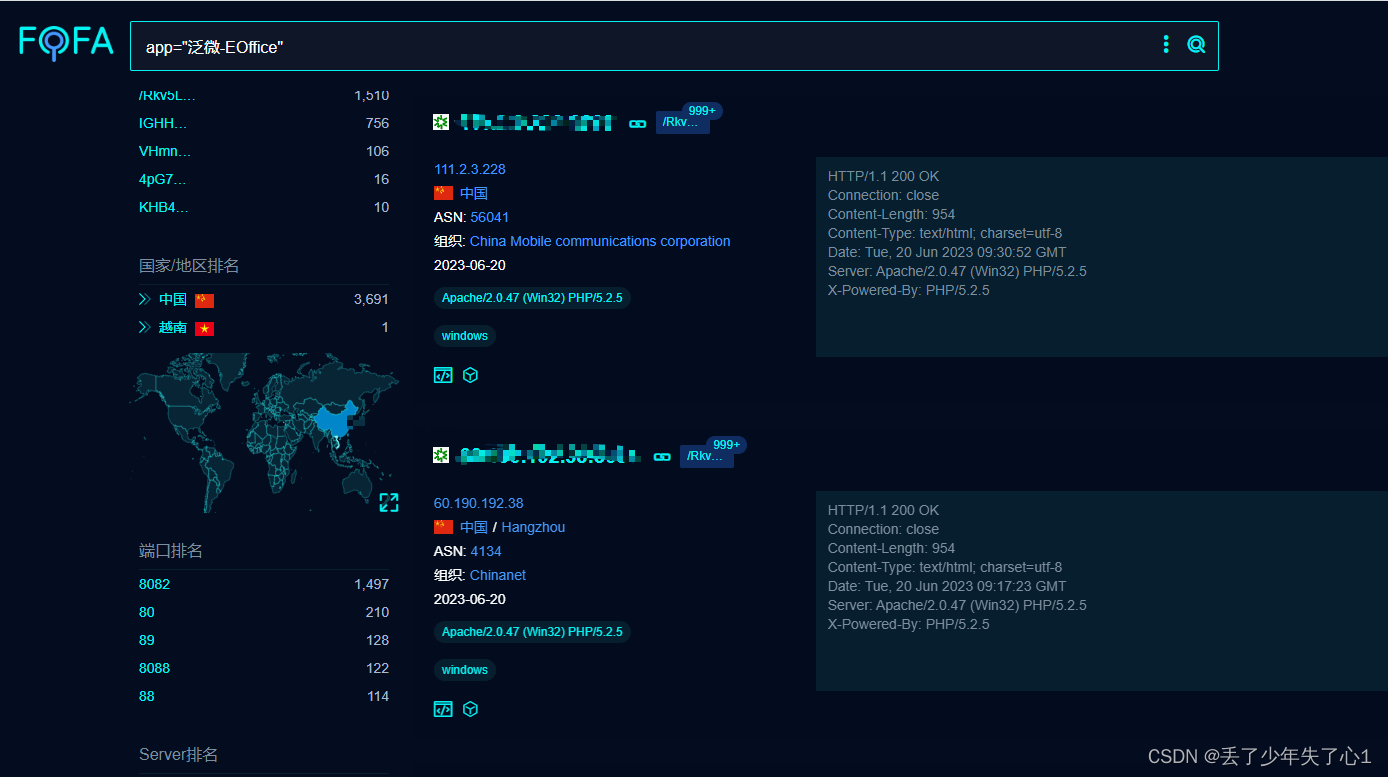This screenshot has height=777, width=1388.
Task: Select the VHmn... ranking entry
Action: pos(164,151)
